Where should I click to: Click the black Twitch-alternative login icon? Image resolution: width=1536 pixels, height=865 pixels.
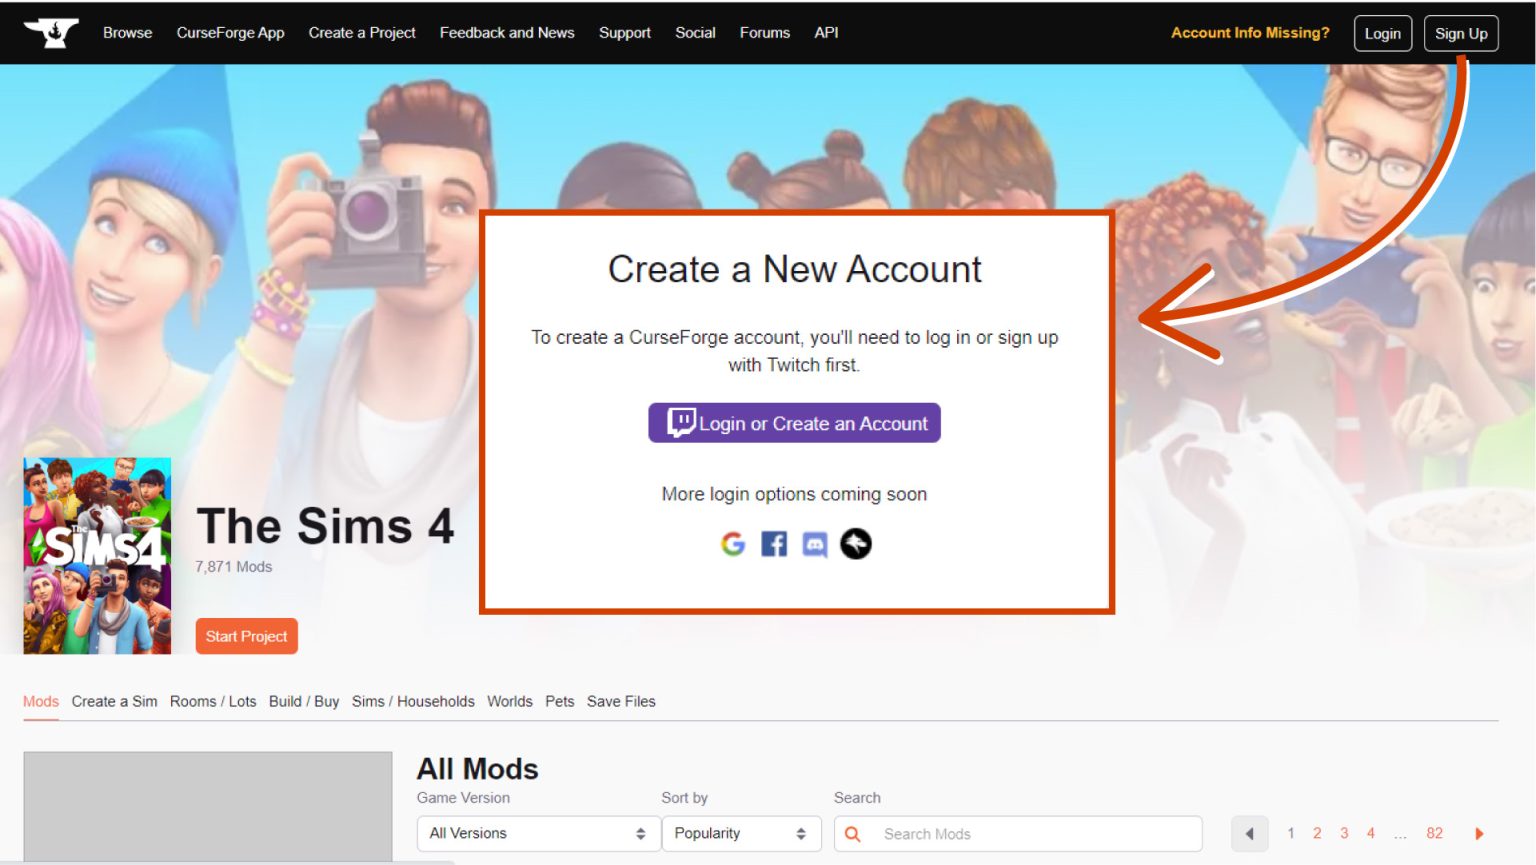(855, 544)
